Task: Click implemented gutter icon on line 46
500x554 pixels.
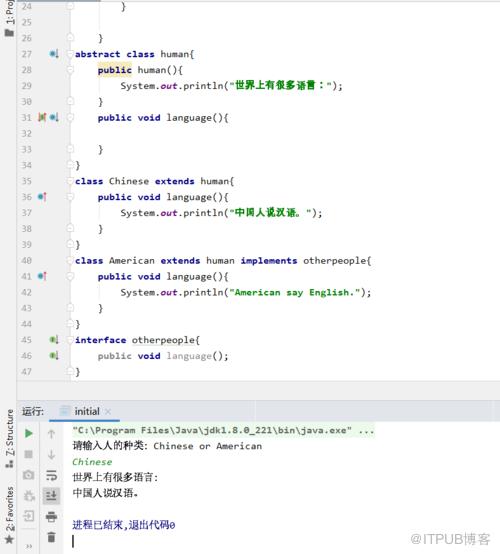Action: point(54,355)
